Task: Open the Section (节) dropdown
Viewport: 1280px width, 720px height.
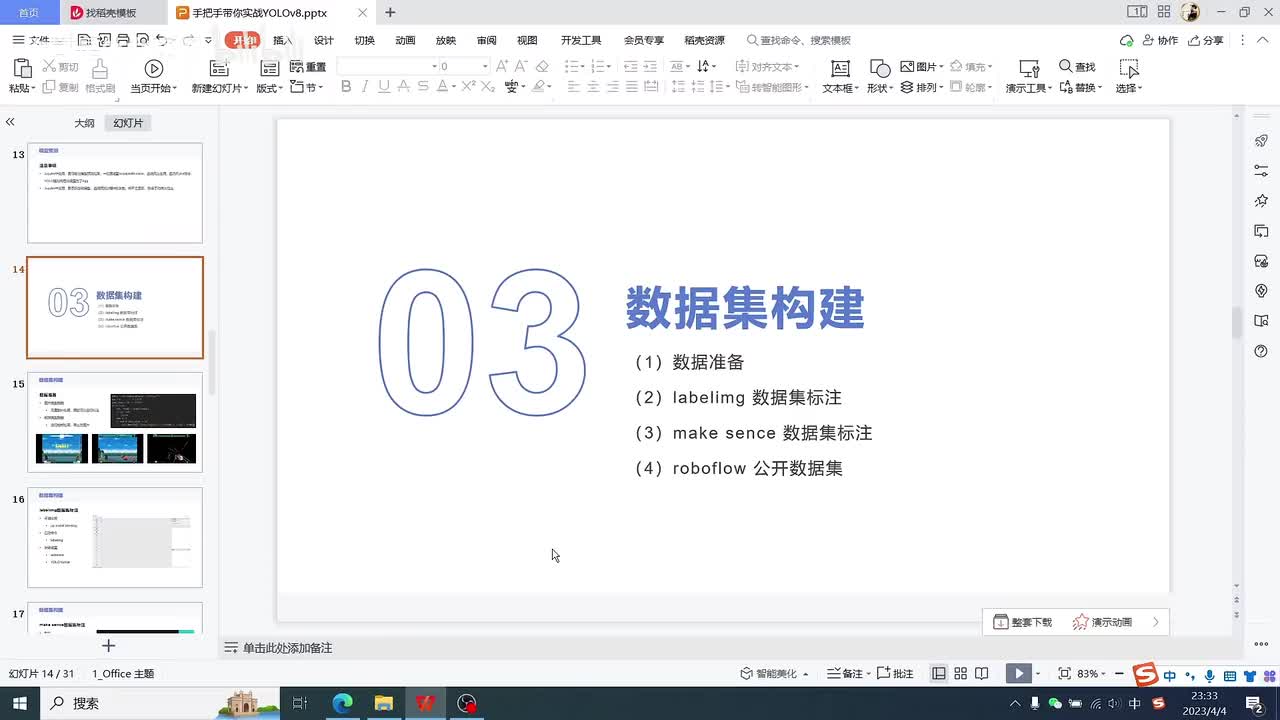Action: [x=307, y=87]
